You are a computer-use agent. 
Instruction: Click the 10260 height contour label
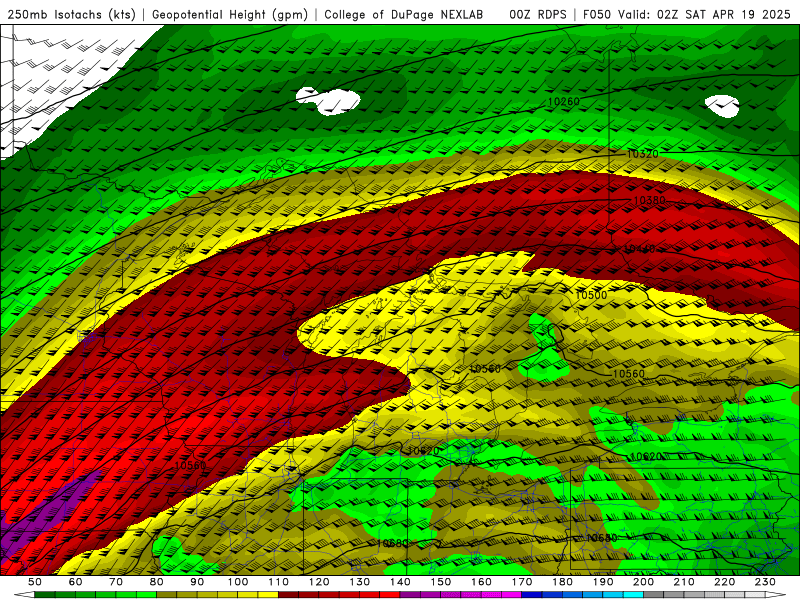coord(564,102)
